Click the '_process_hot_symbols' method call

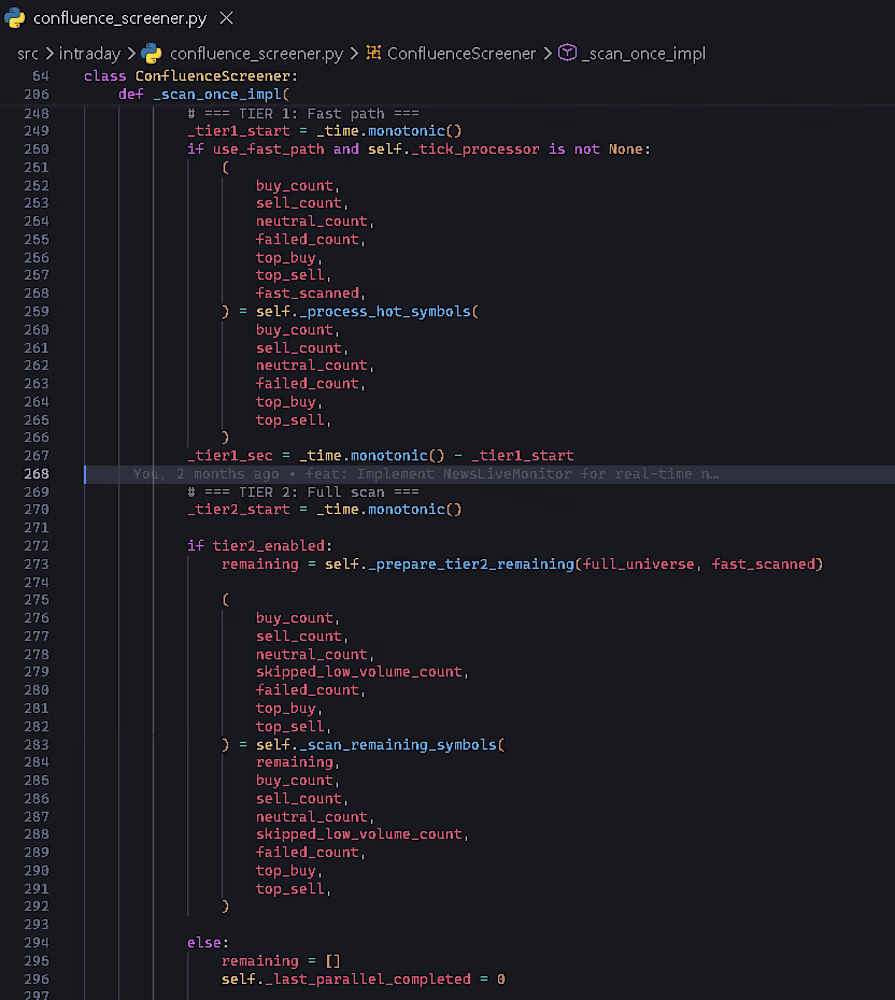click(385, 311)
